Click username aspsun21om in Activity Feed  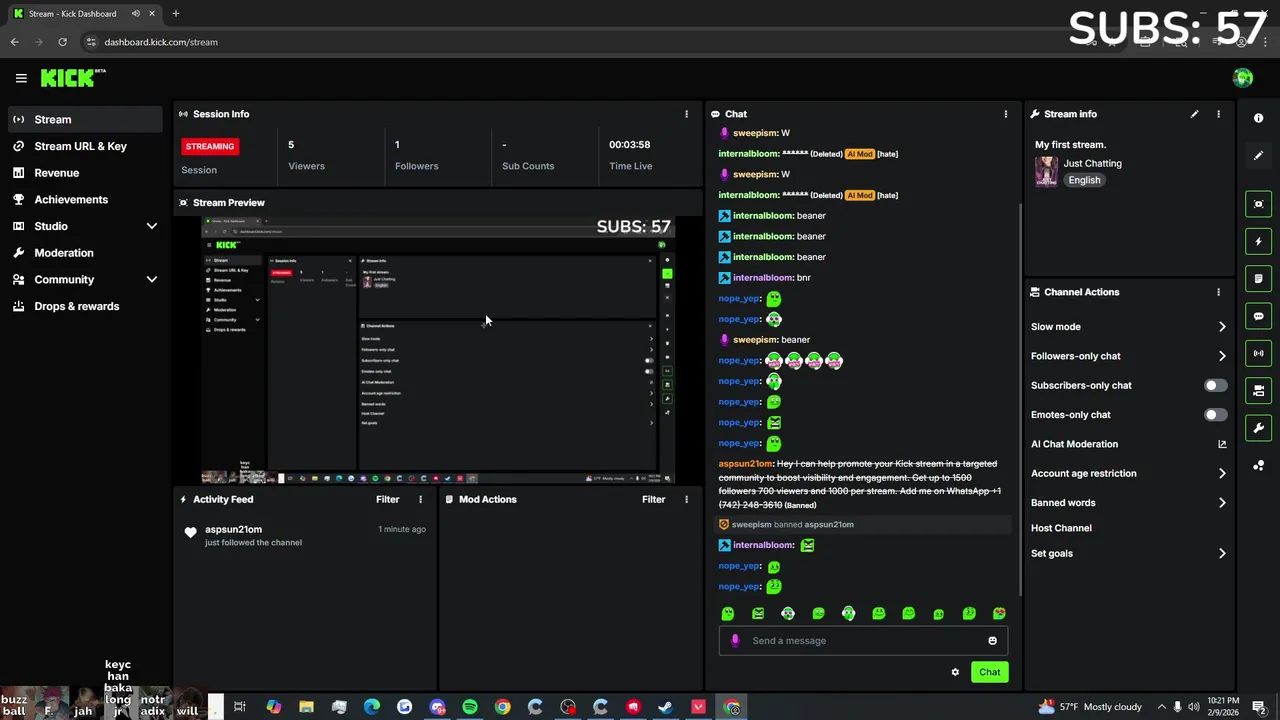point(233,529)
